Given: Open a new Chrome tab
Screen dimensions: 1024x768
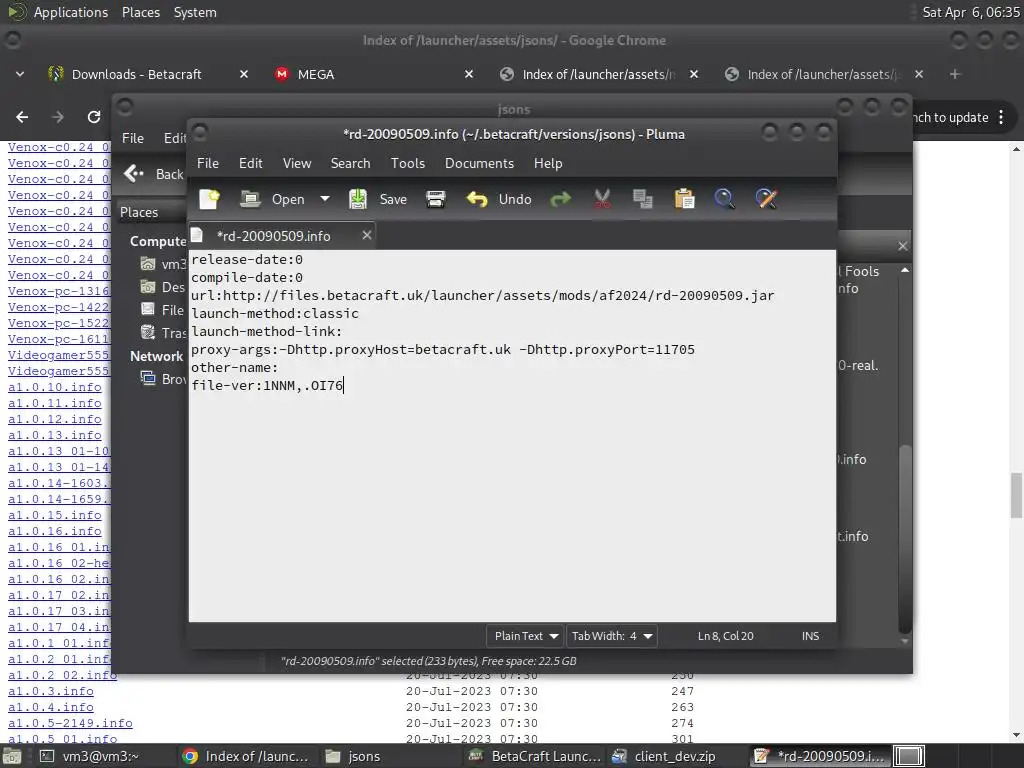Looking at the screenshot, I should pyautogui.click(x=955, y=74).
